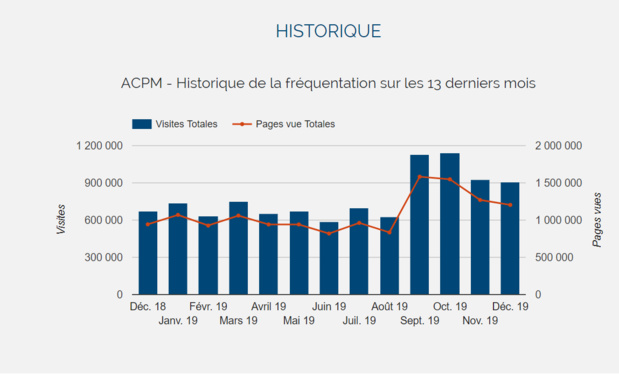Select the Oct. 19 visits bar
Image resolution: width=619 pixels, height=375 pixels.
pyautogui.click(x=450, y=224)
